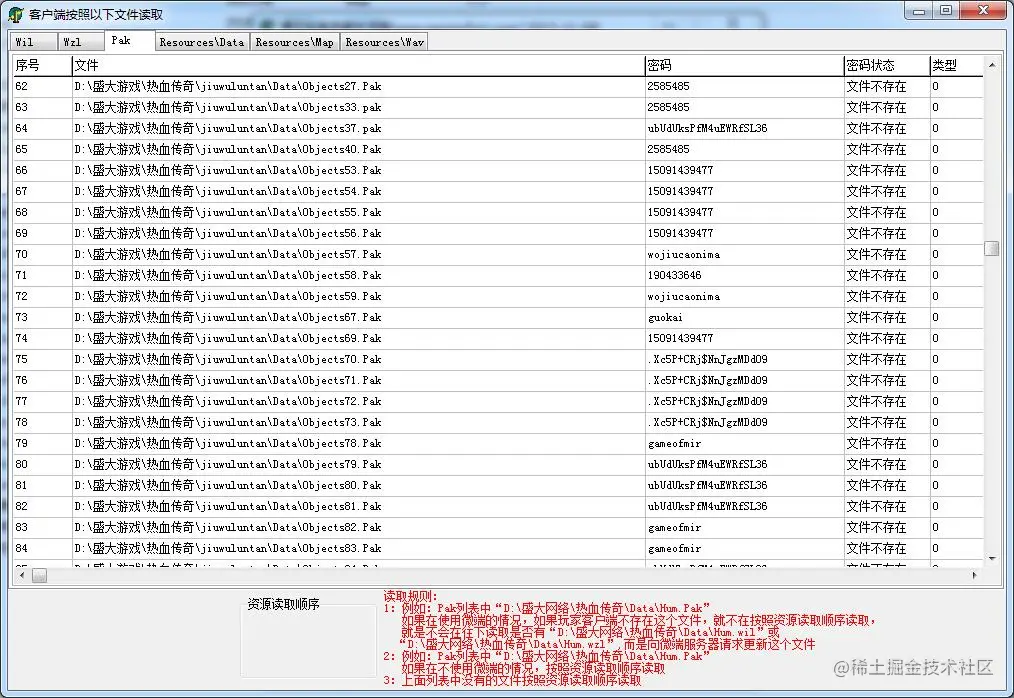The width and height of the screenshot is (1014, 698).
Task: Select row with Objects73.Pak file
Action: [498, 422]
